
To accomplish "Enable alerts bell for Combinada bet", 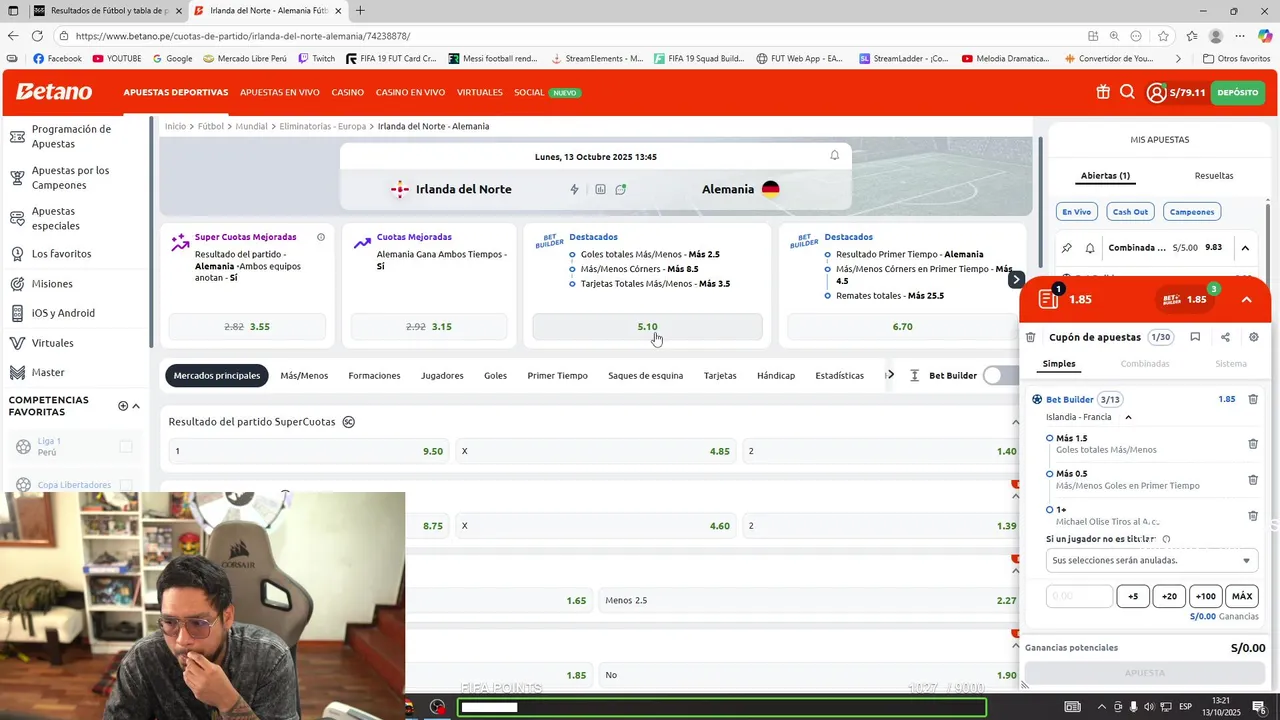I will coord(1090,248).
